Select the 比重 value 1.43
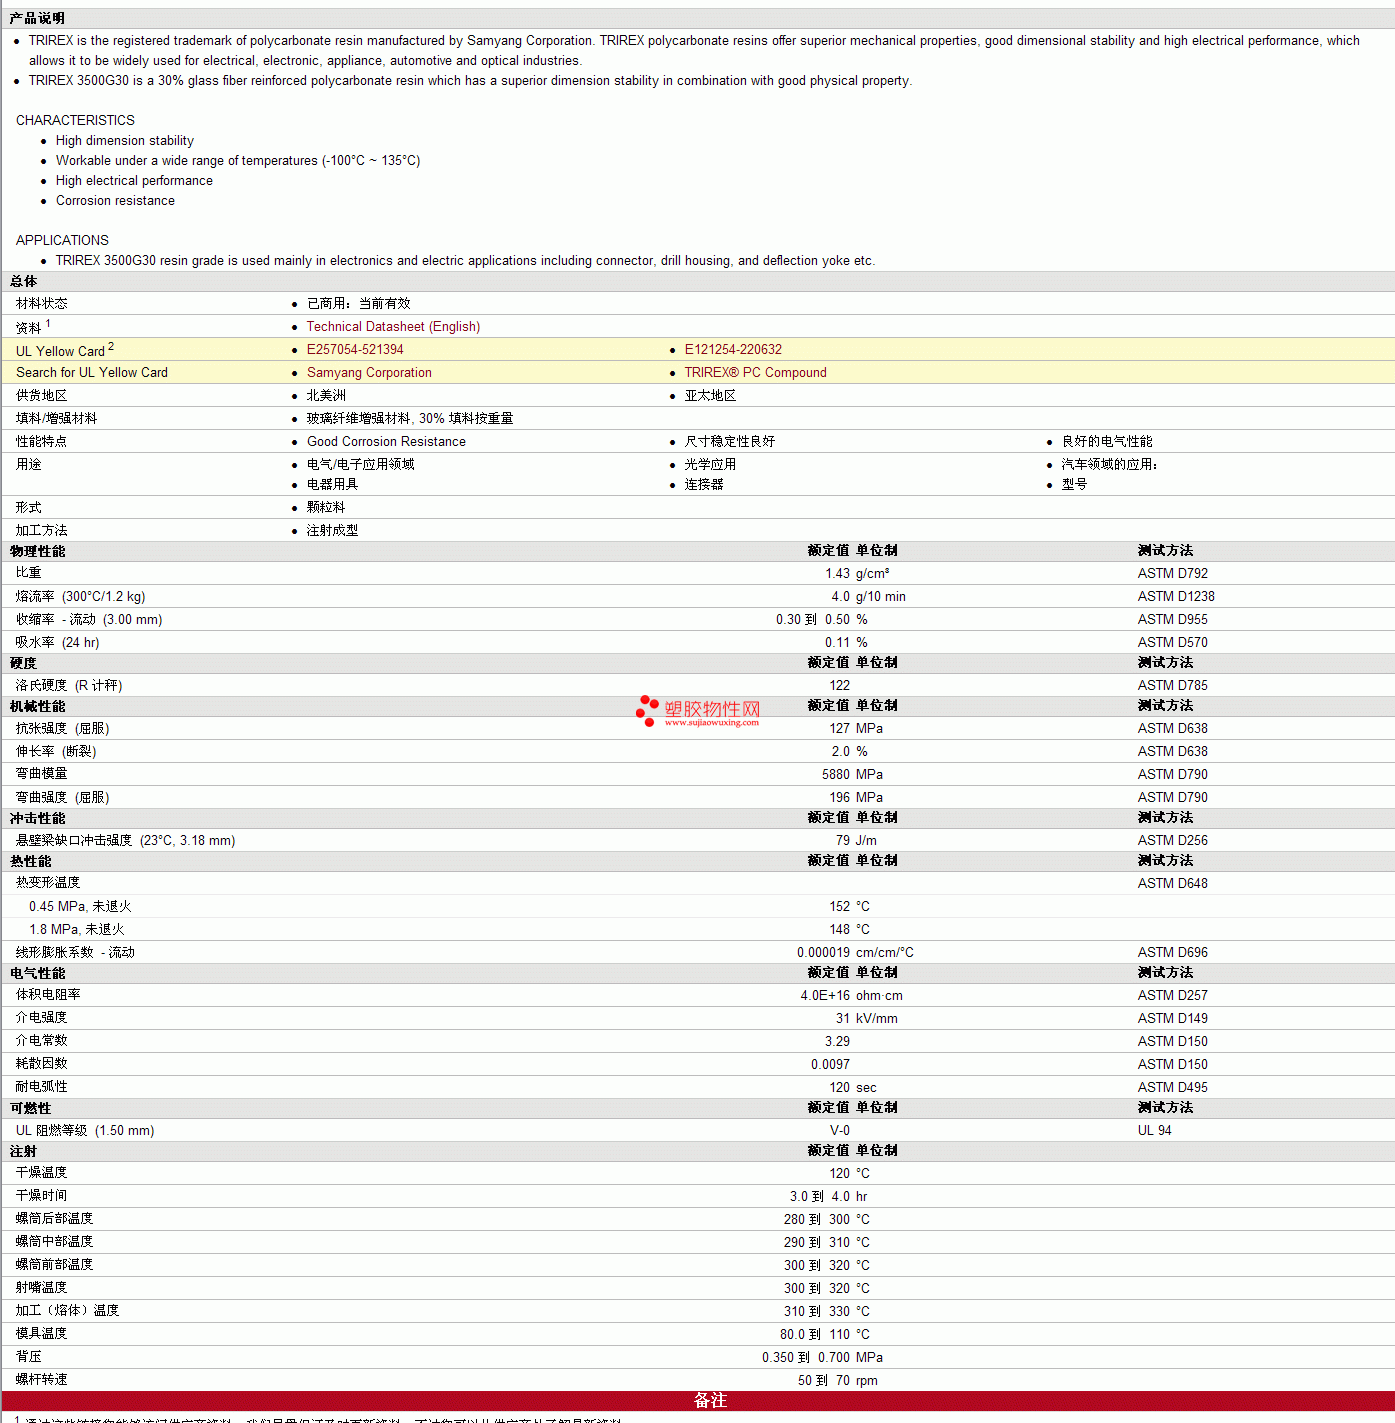This screenshot has width=1395, height=1423. (837, 574)
